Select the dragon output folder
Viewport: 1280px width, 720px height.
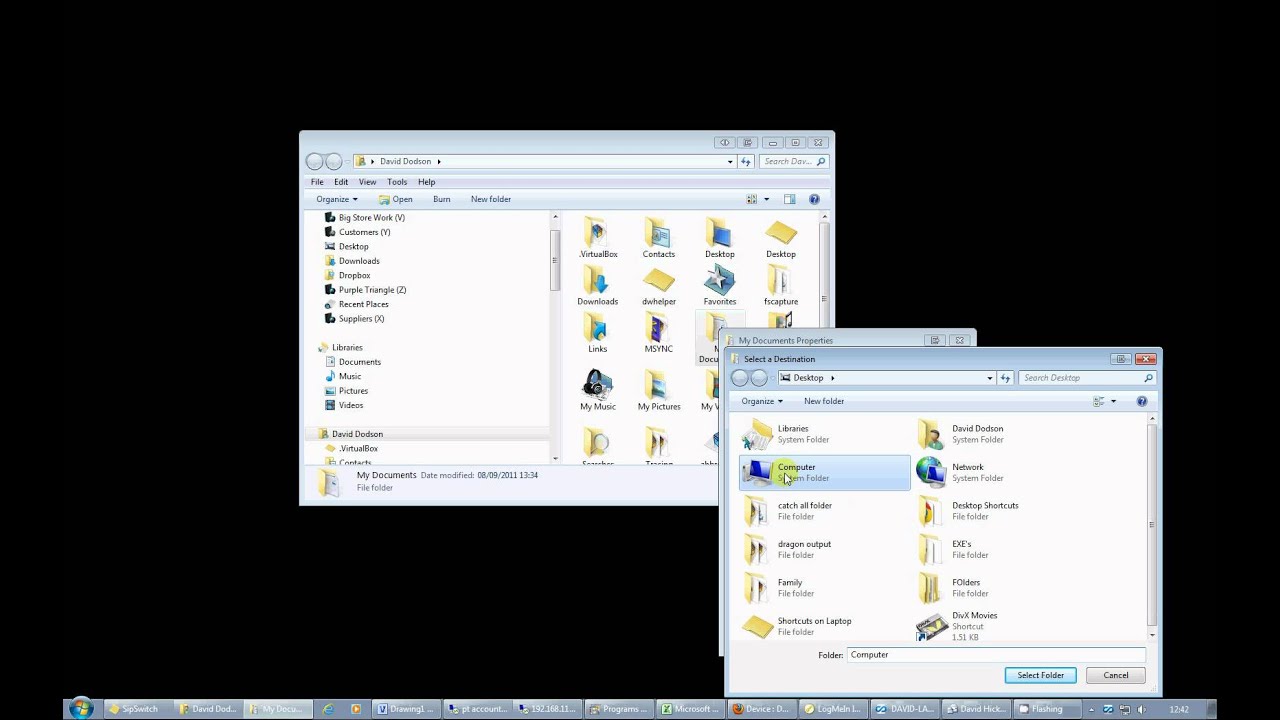[824, 549]
